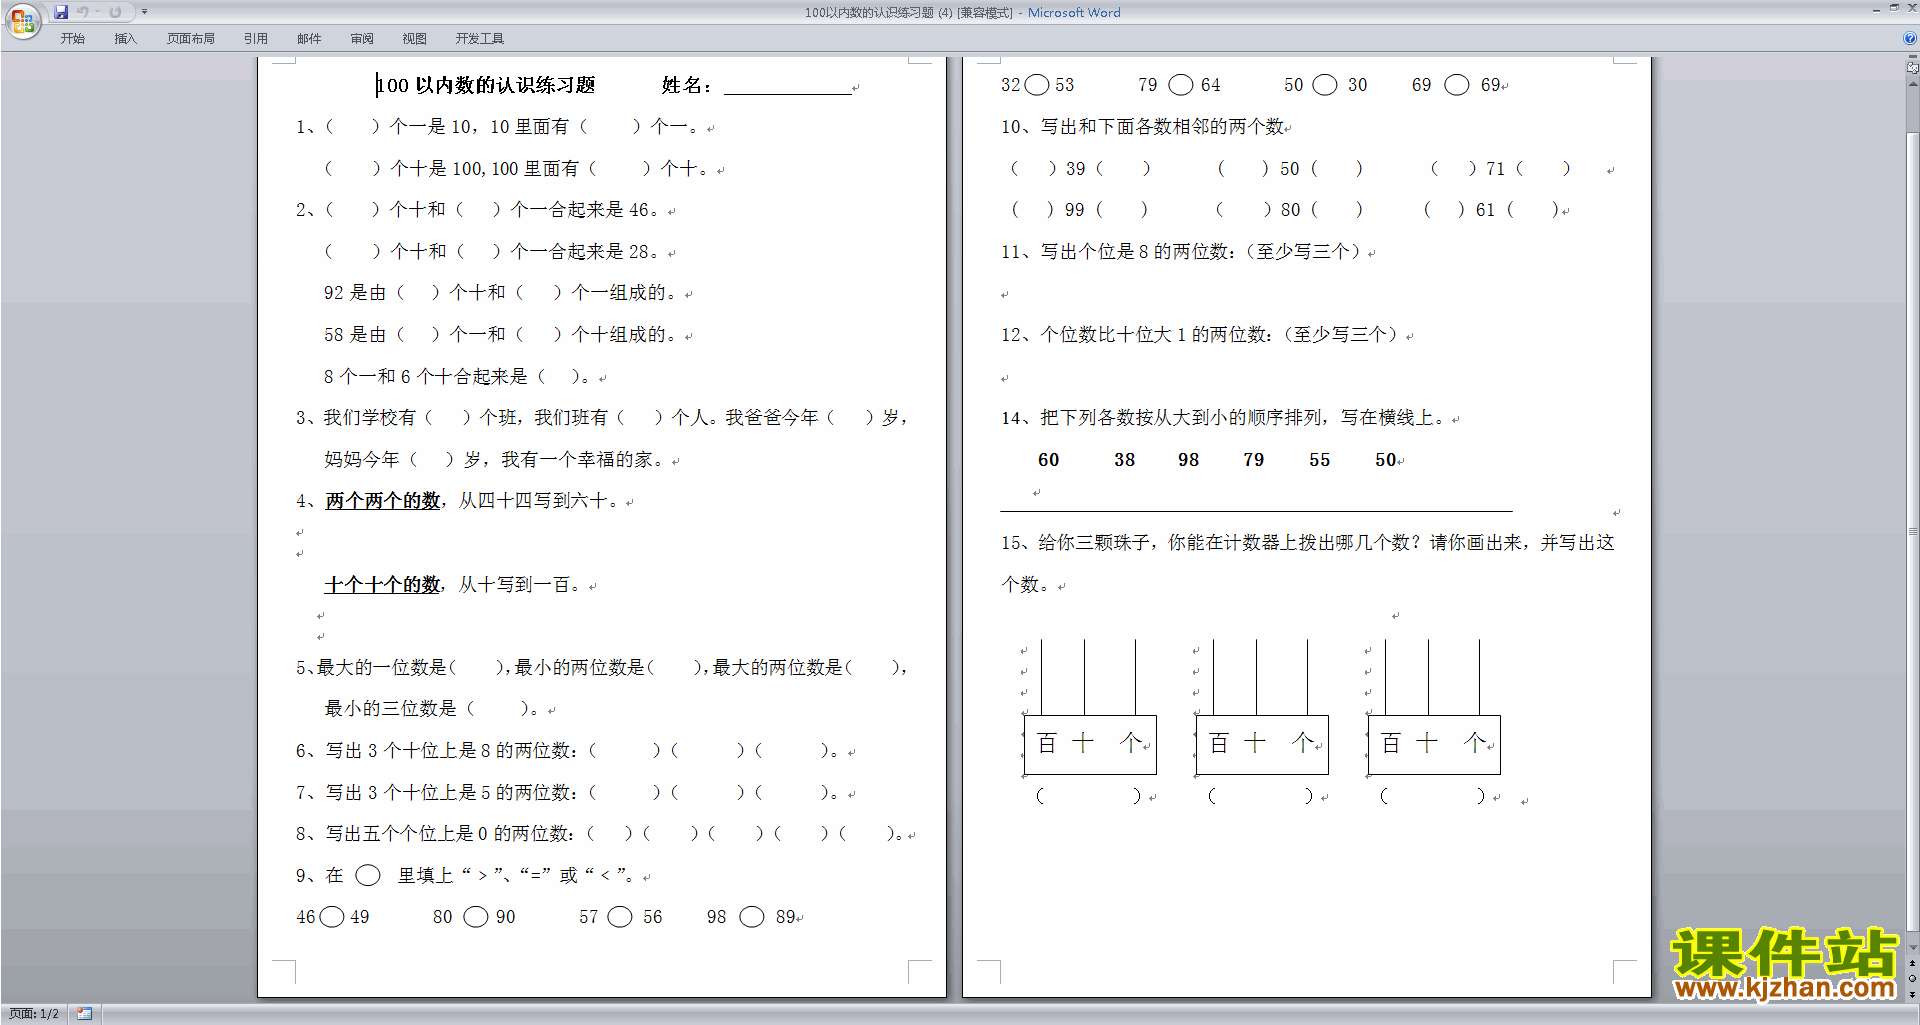This screenshot has height=1025, width=1920.
Task: Click the vertical scrollbar thumb
Action: pyautogui.click(x=1912, y=533)
